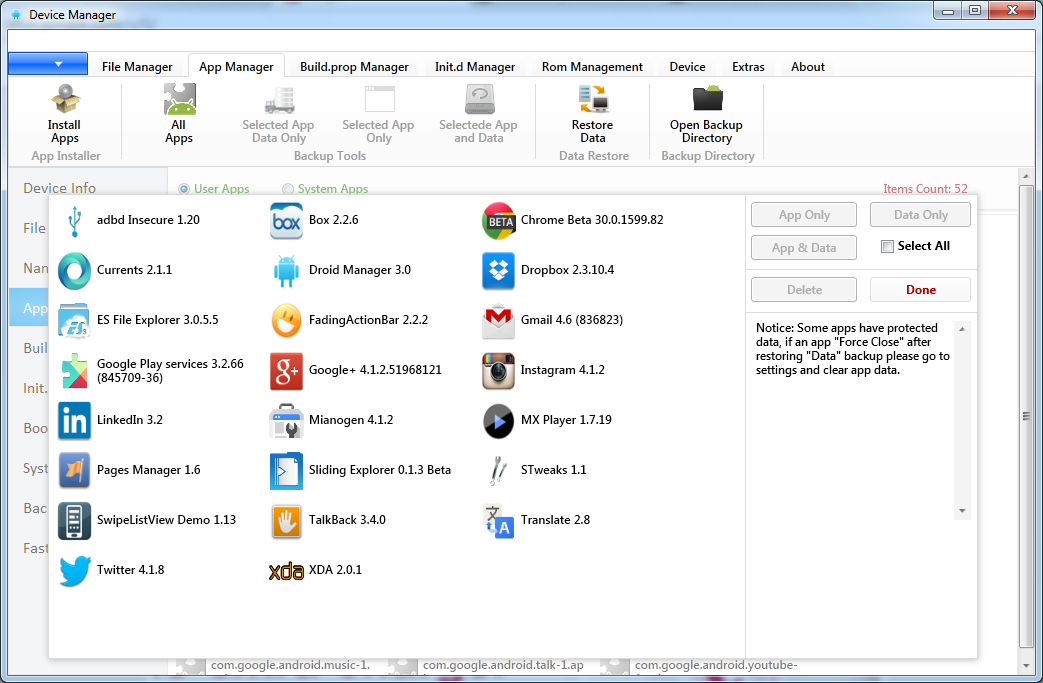The height and width of the screenshot is (683, 1043).
Task: Click the Restore Data icon
Action: [x=593, y=101]
